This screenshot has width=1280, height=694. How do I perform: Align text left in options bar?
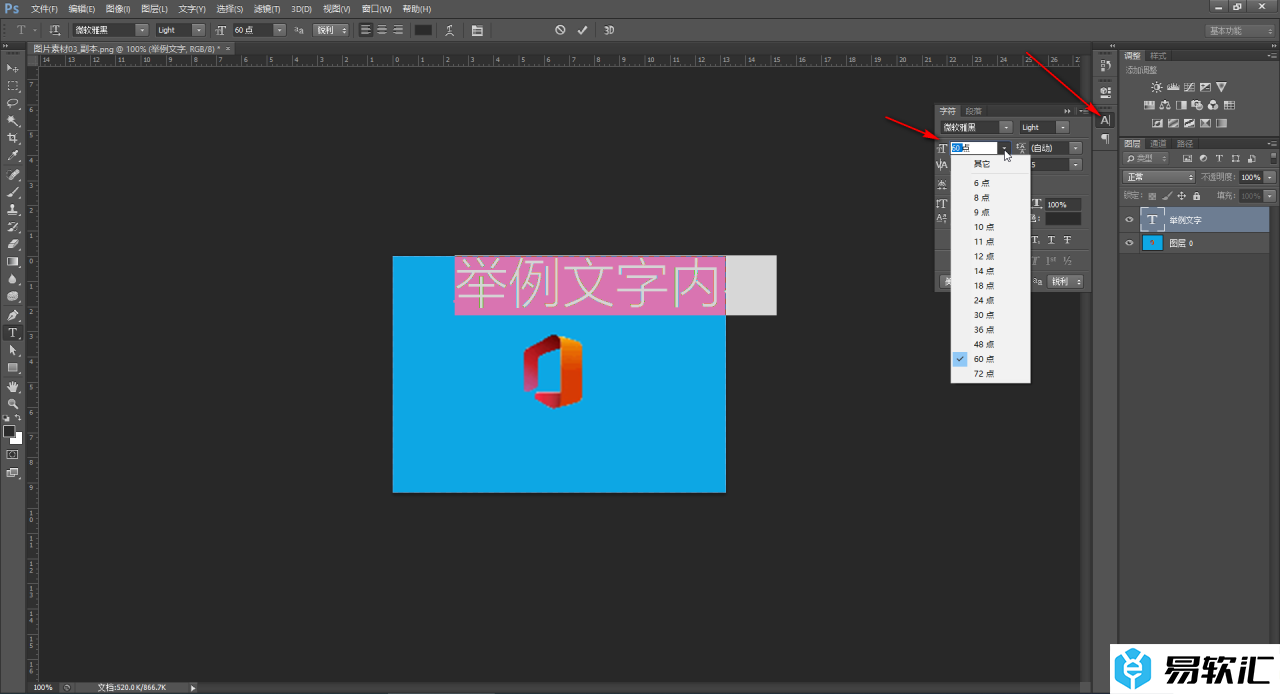(x=366, y=30)
